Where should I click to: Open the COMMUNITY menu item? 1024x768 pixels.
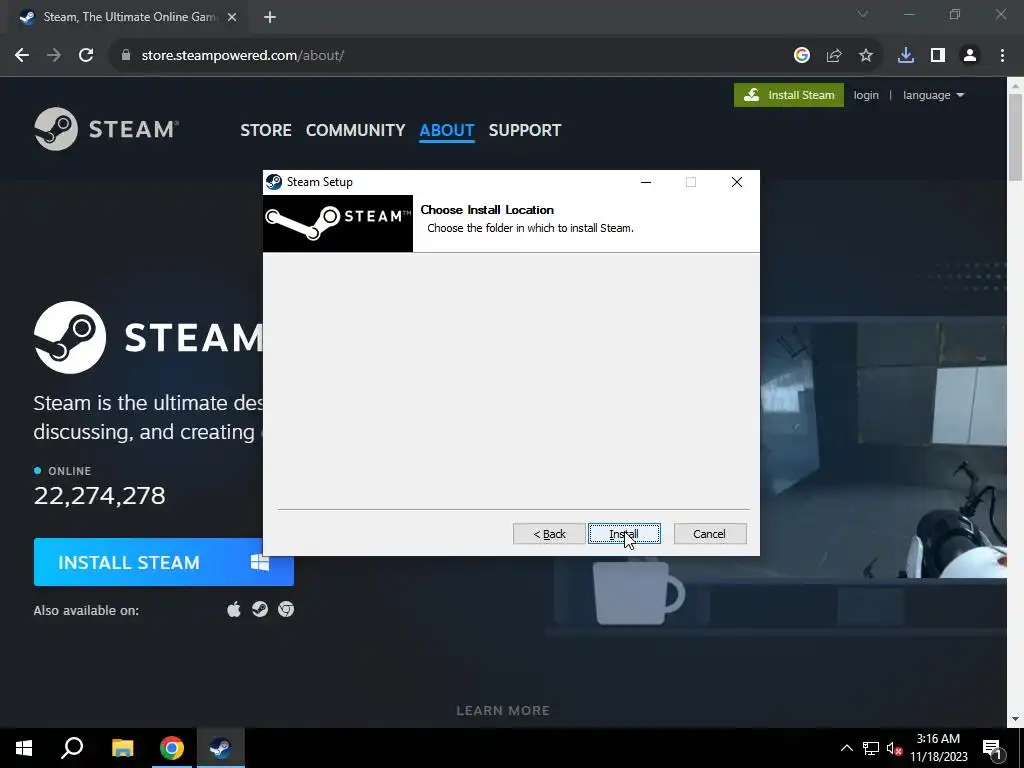pyautogui.click(x=355, y=130)
